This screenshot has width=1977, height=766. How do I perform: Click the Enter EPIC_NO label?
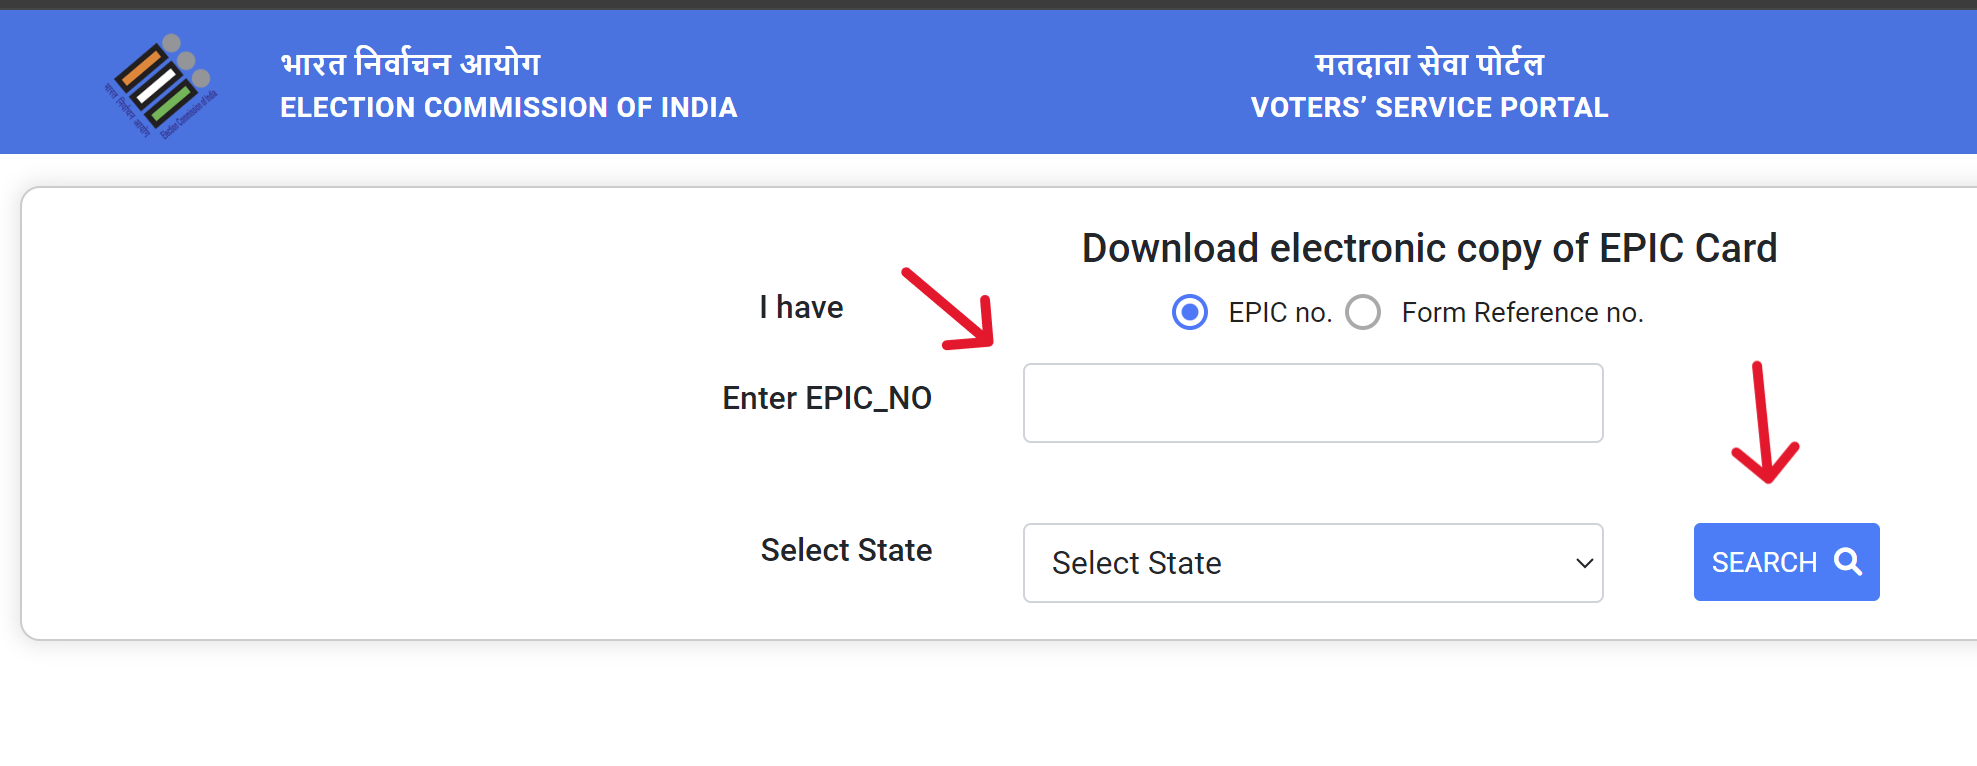point(827,398)
